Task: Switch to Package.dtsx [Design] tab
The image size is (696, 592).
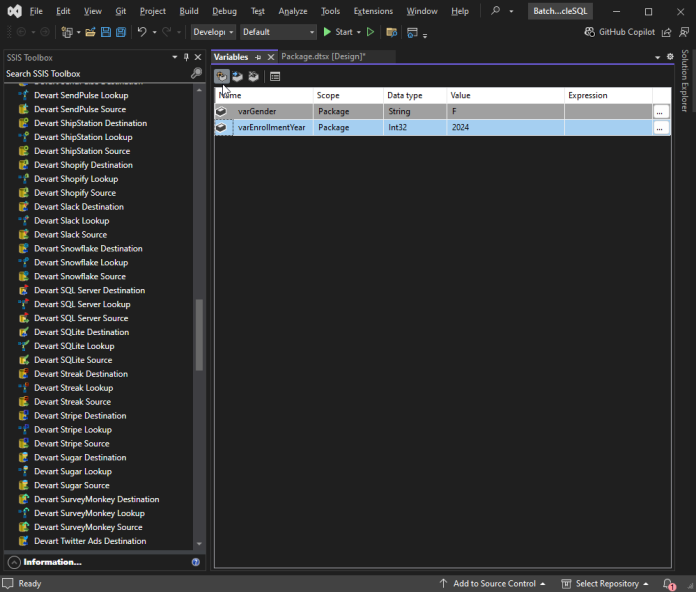Action: 323,56
